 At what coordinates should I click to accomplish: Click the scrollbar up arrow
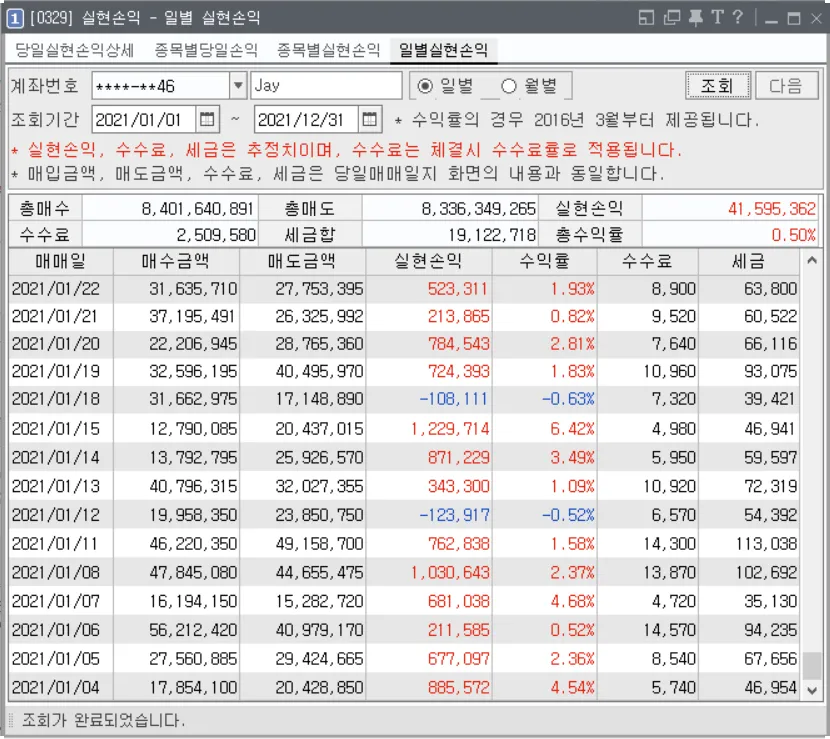pyautogui.click(x=811, y=261)
